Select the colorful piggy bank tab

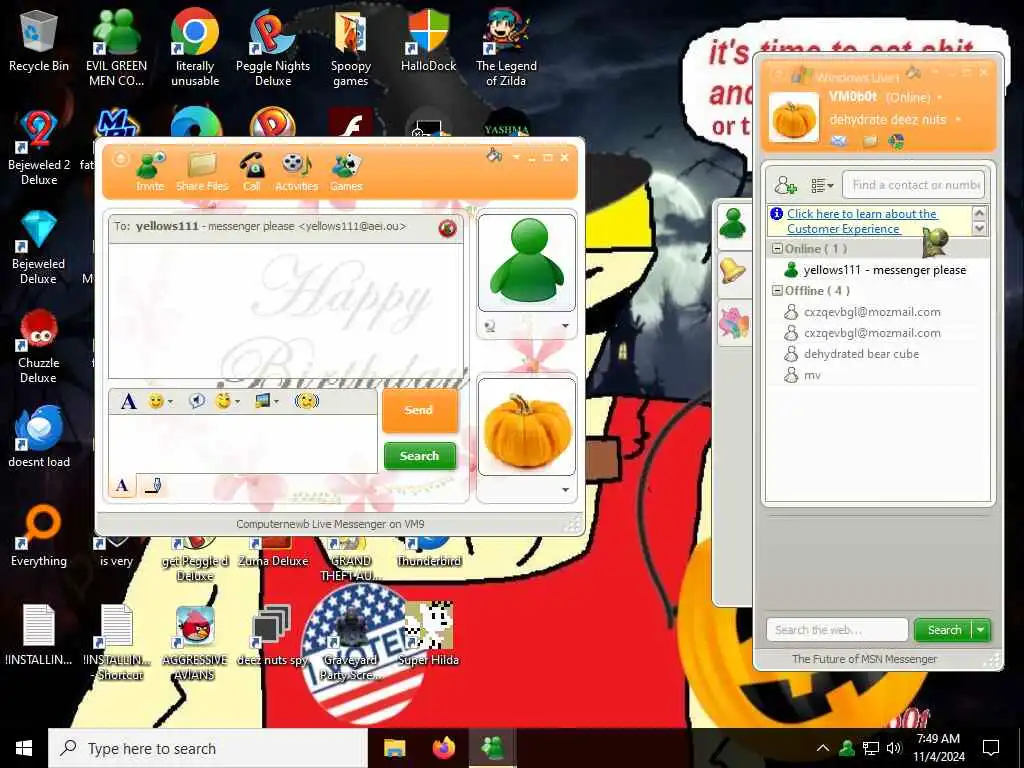point(733,323)
